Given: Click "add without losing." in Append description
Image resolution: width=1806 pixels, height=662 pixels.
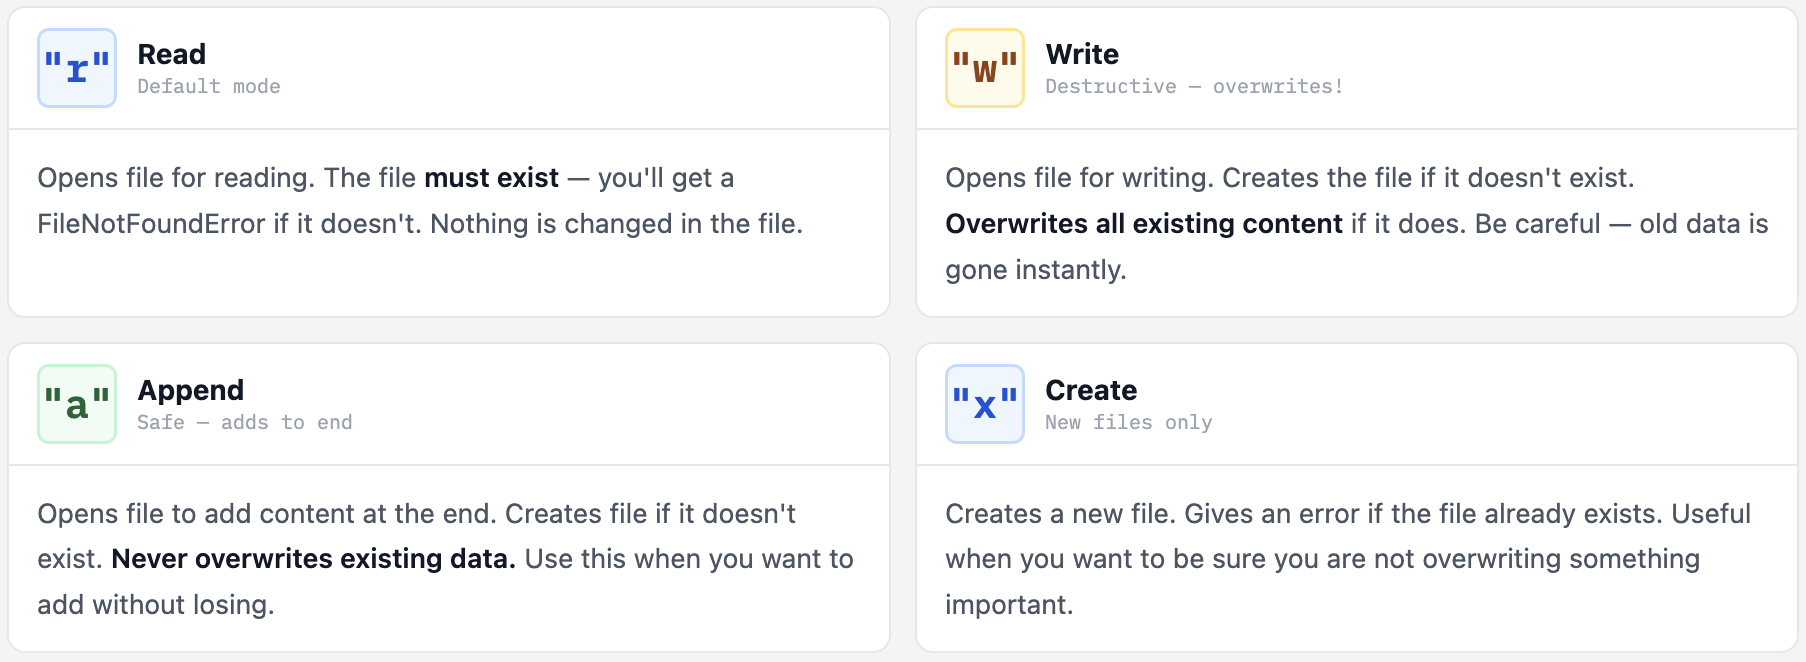Looking at the screenshot, I should [155, 605].
